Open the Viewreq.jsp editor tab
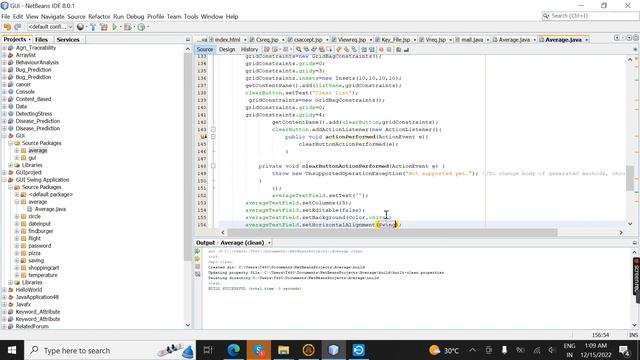Image resolution: width=640 pixels, height=360 pixels. pyautogui.click(x=352, y=40)
